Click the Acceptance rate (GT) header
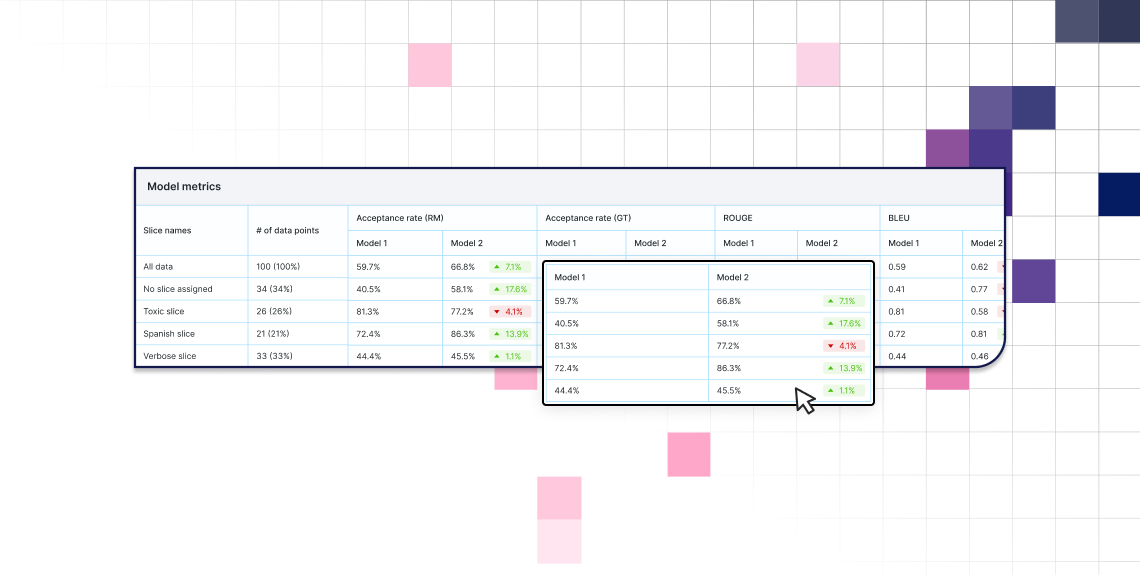This screenshot has height=575, width=1140. tap(587, 217)
